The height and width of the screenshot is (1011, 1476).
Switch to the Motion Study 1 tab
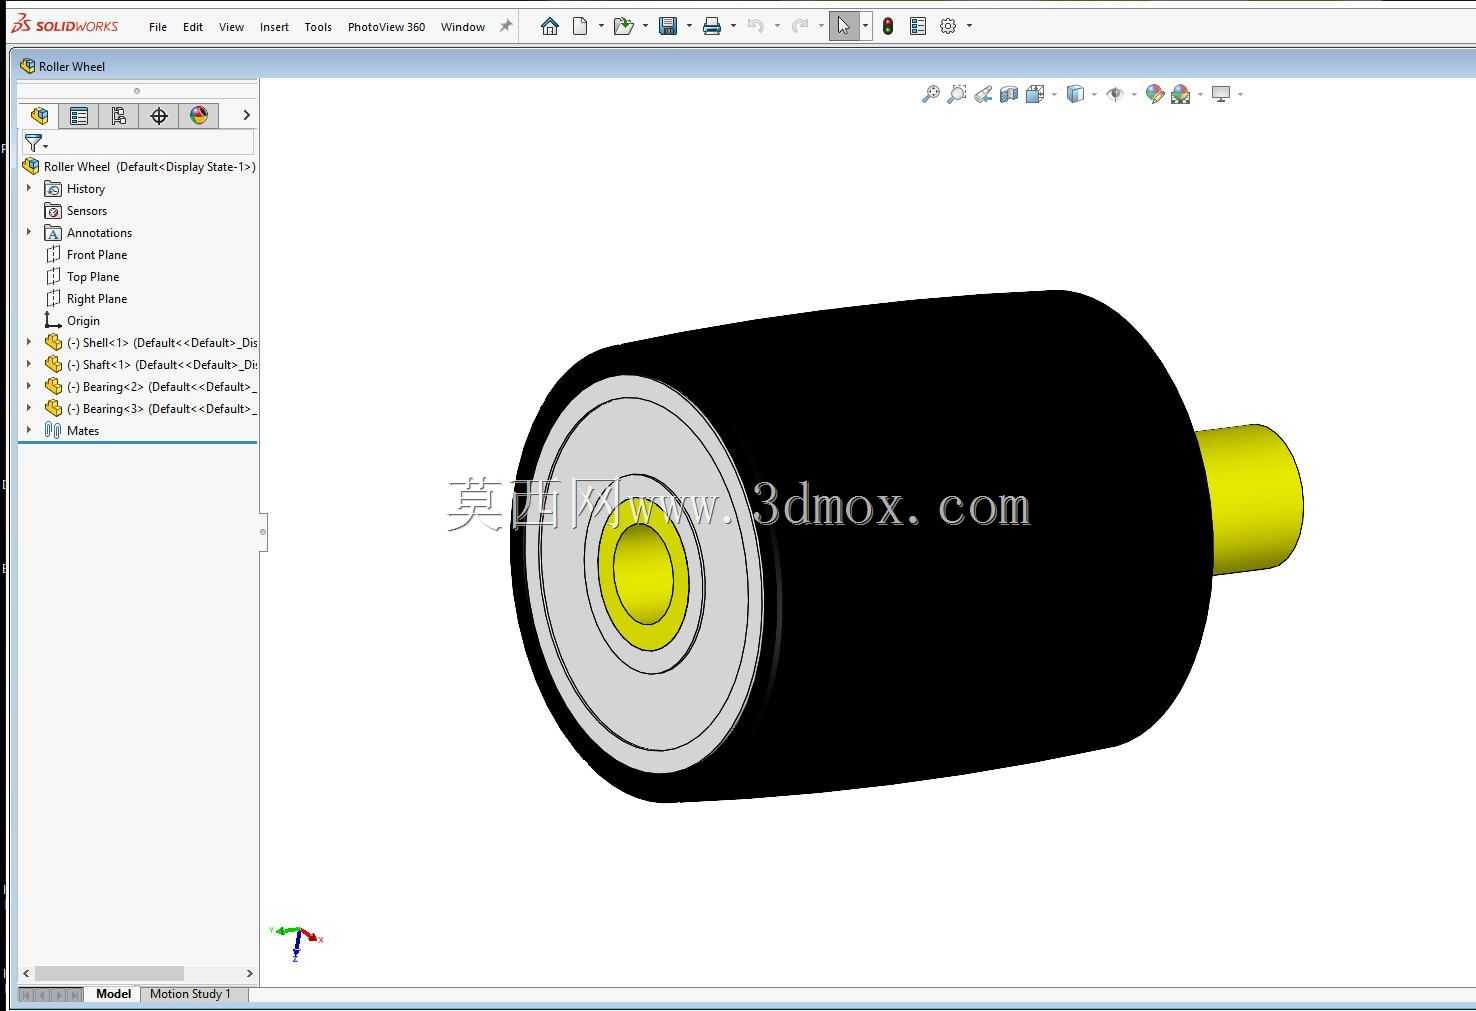tap(190, 994)
